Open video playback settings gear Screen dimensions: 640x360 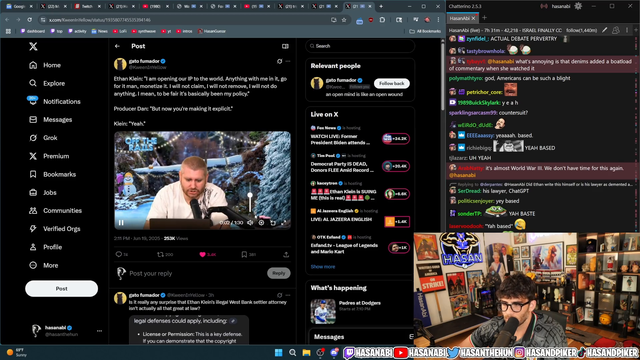(x=261, y=222)
